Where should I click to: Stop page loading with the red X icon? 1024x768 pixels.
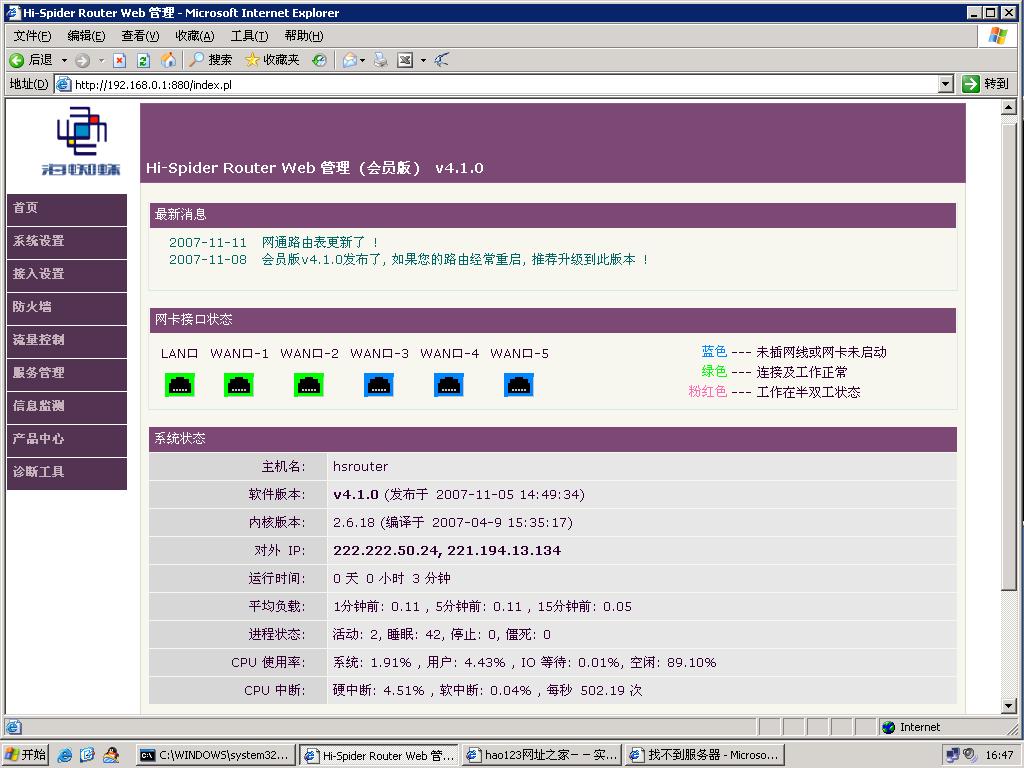coord(120,60)
